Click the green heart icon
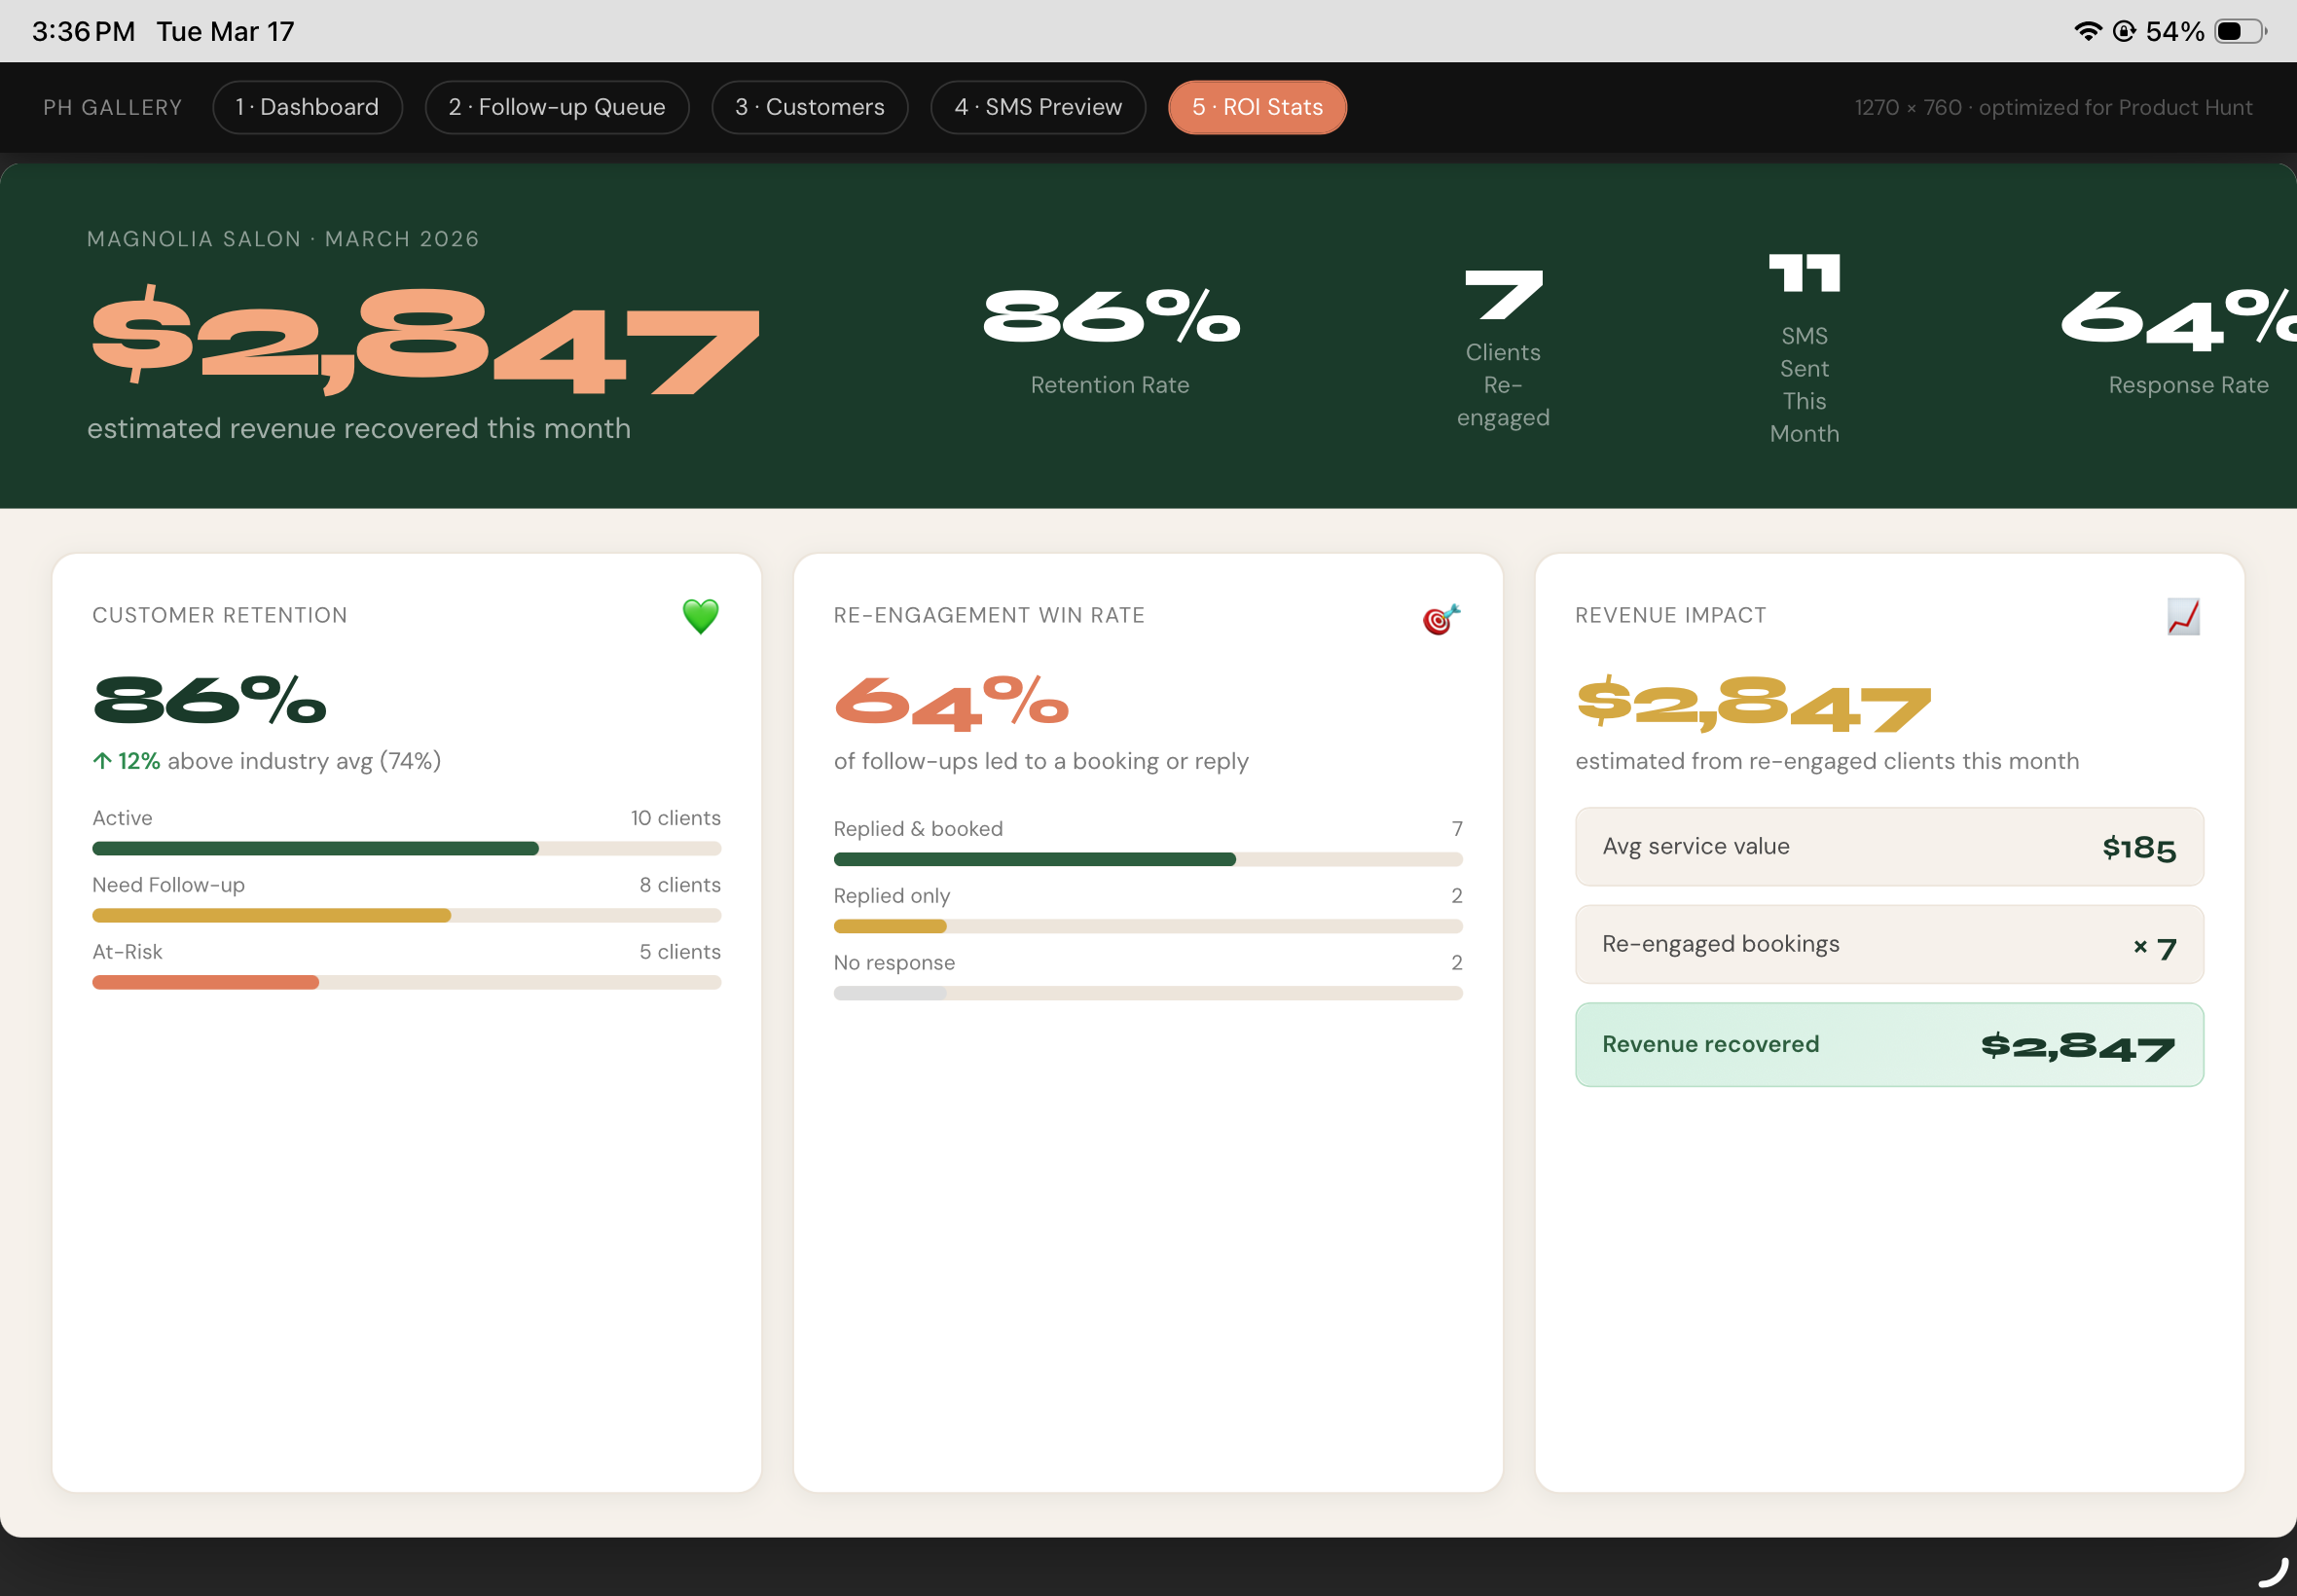 click(700, 616)
